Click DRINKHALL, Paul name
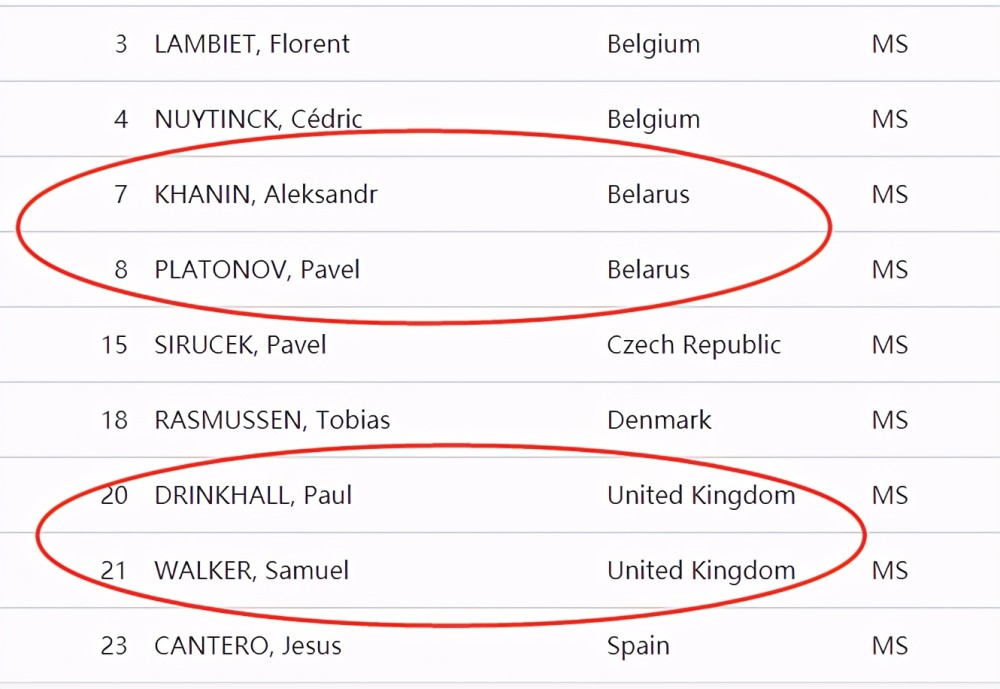 [253, 496]
